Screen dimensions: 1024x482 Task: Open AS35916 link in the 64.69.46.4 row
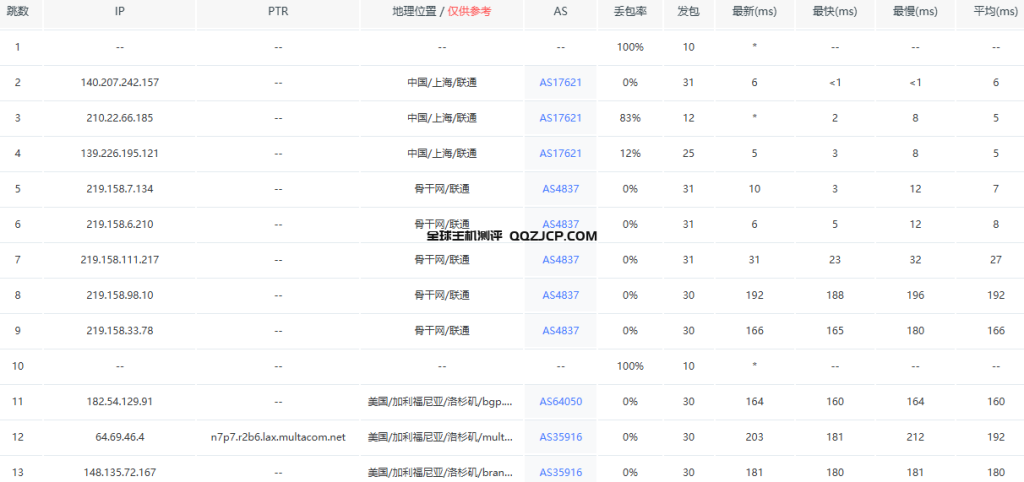[560, 437]
